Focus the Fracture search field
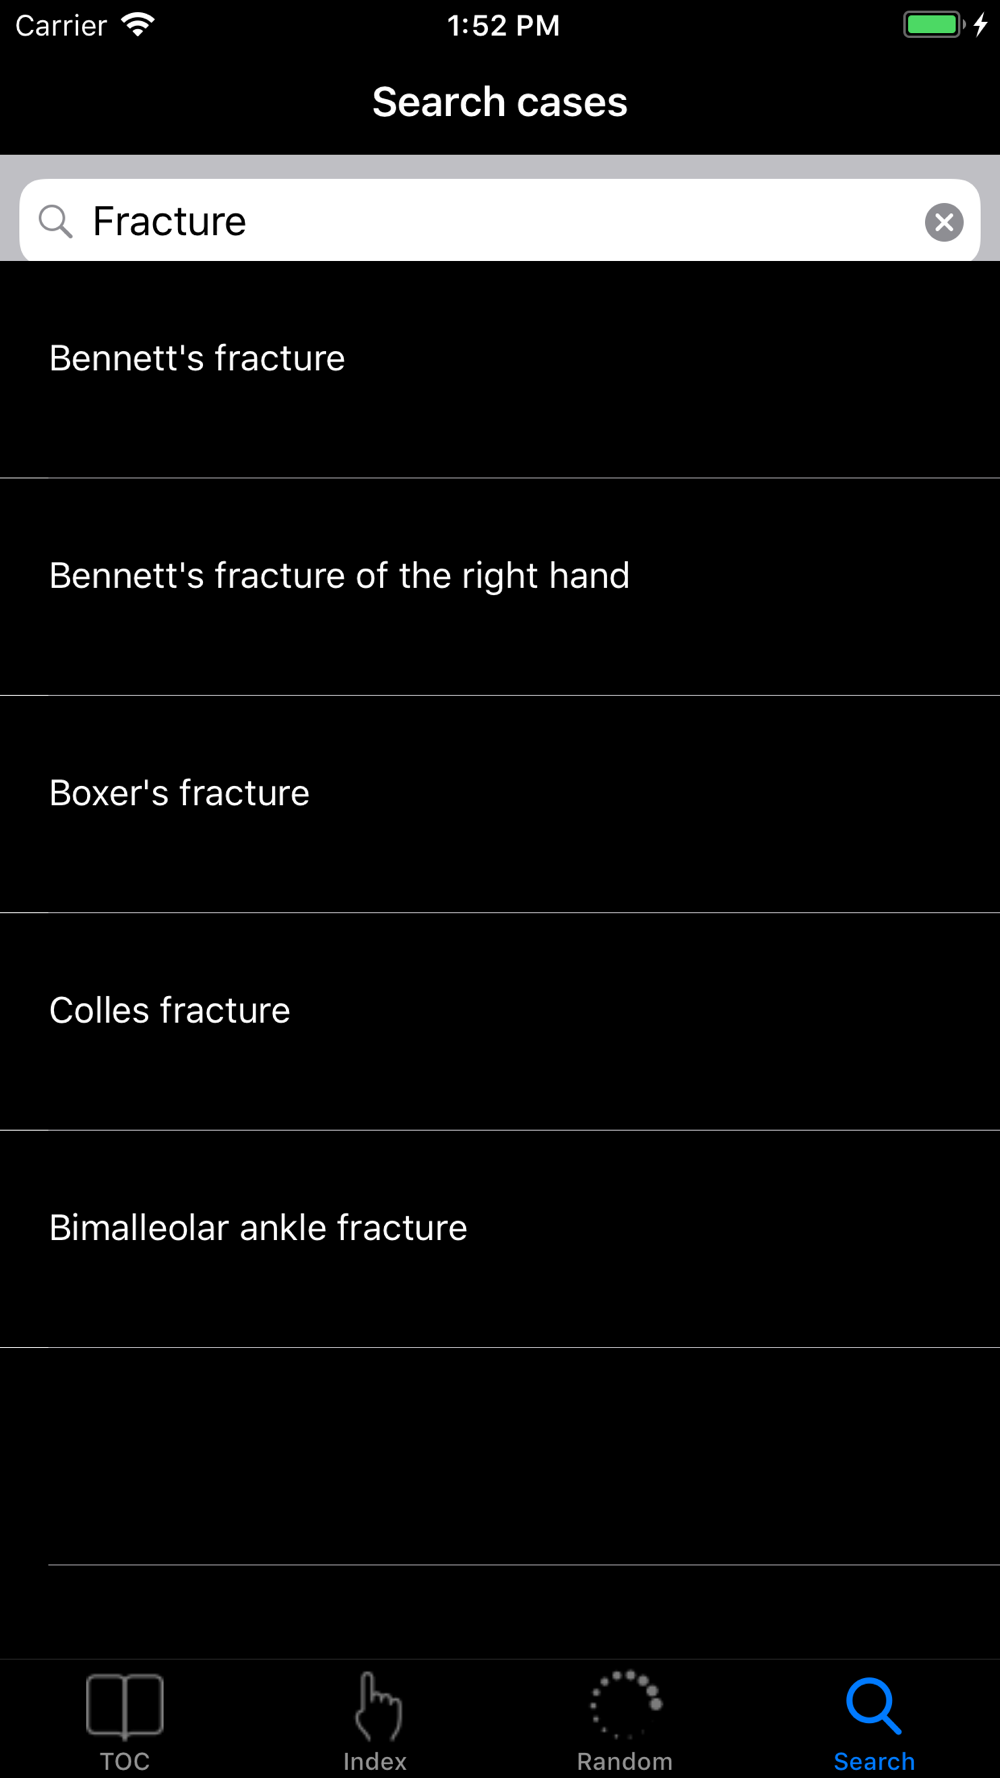The height and width of the screenshot is (1778, 1000). pyautogui.click(x=500, y=221)
